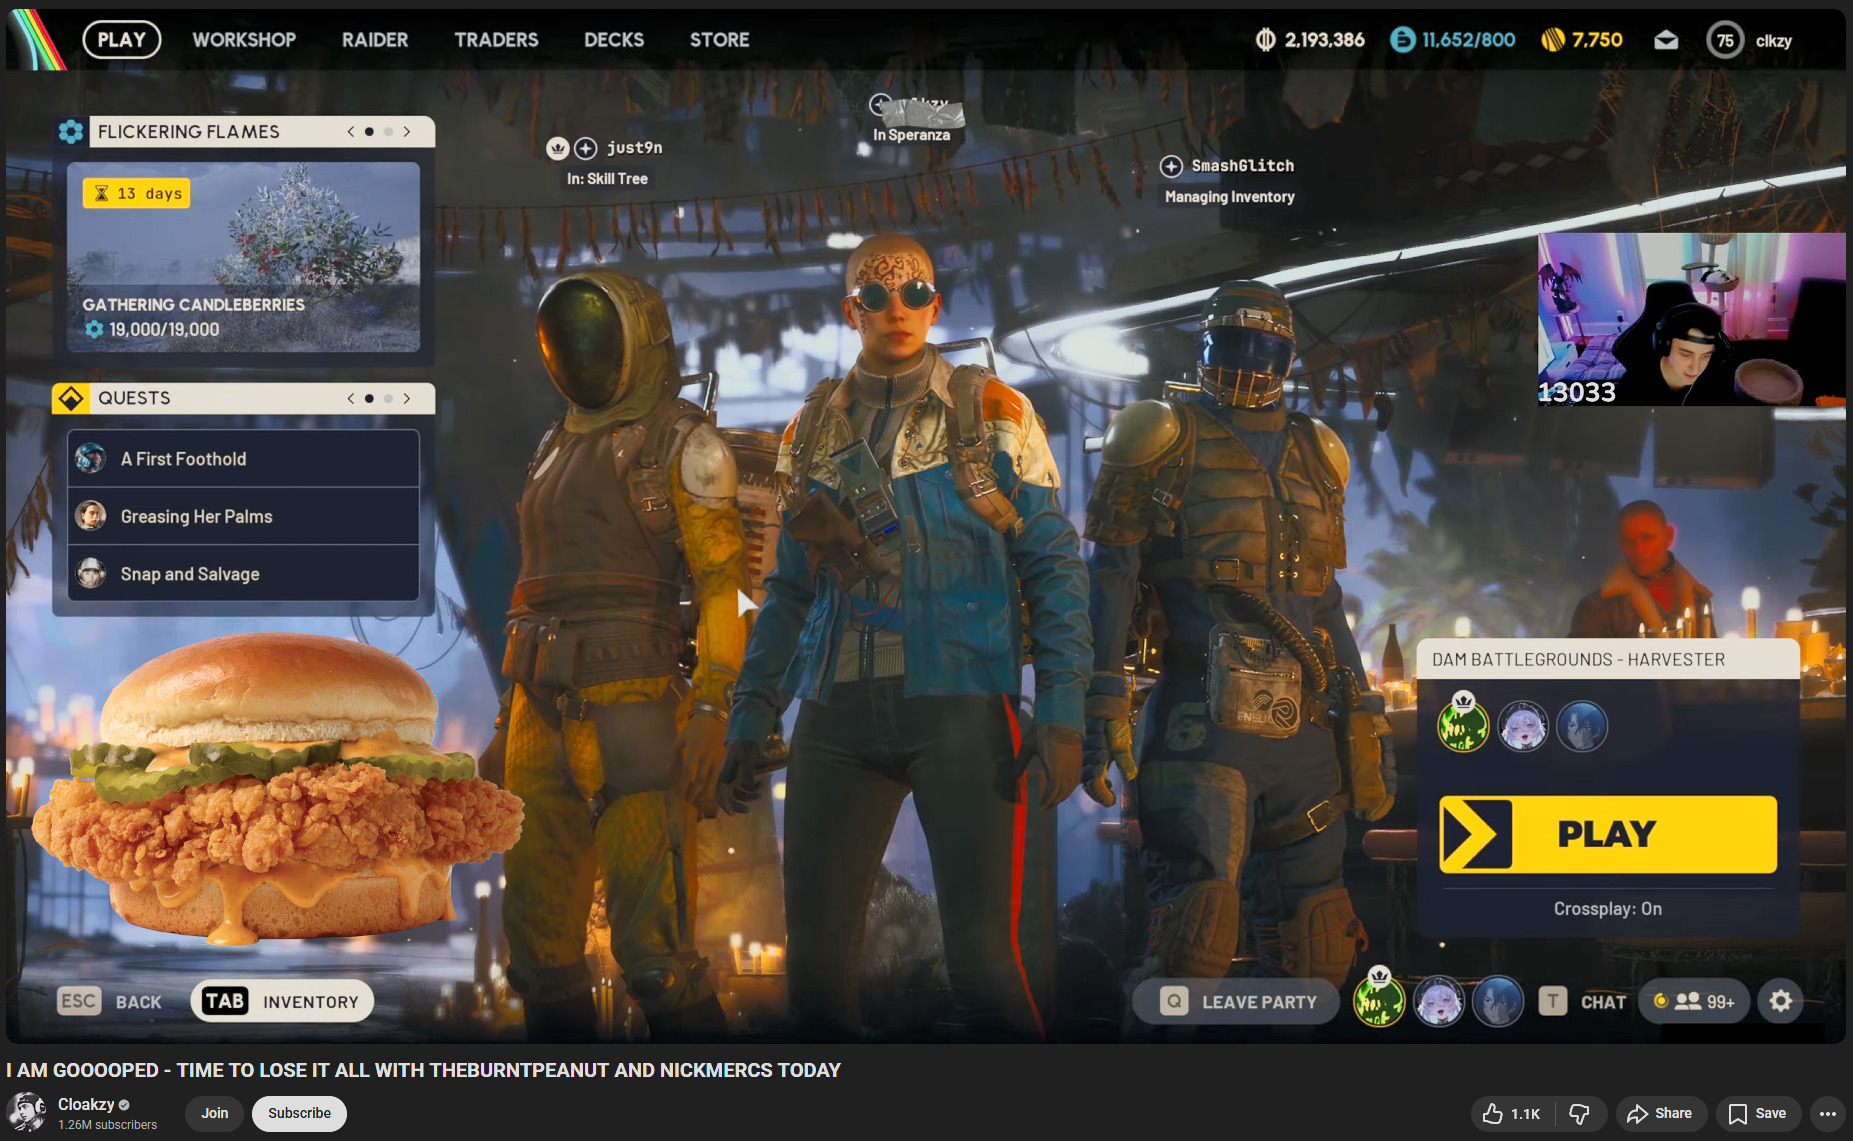Open the DECKS tab
The image size is (1853, 1141).
click(x=614, y=40)
